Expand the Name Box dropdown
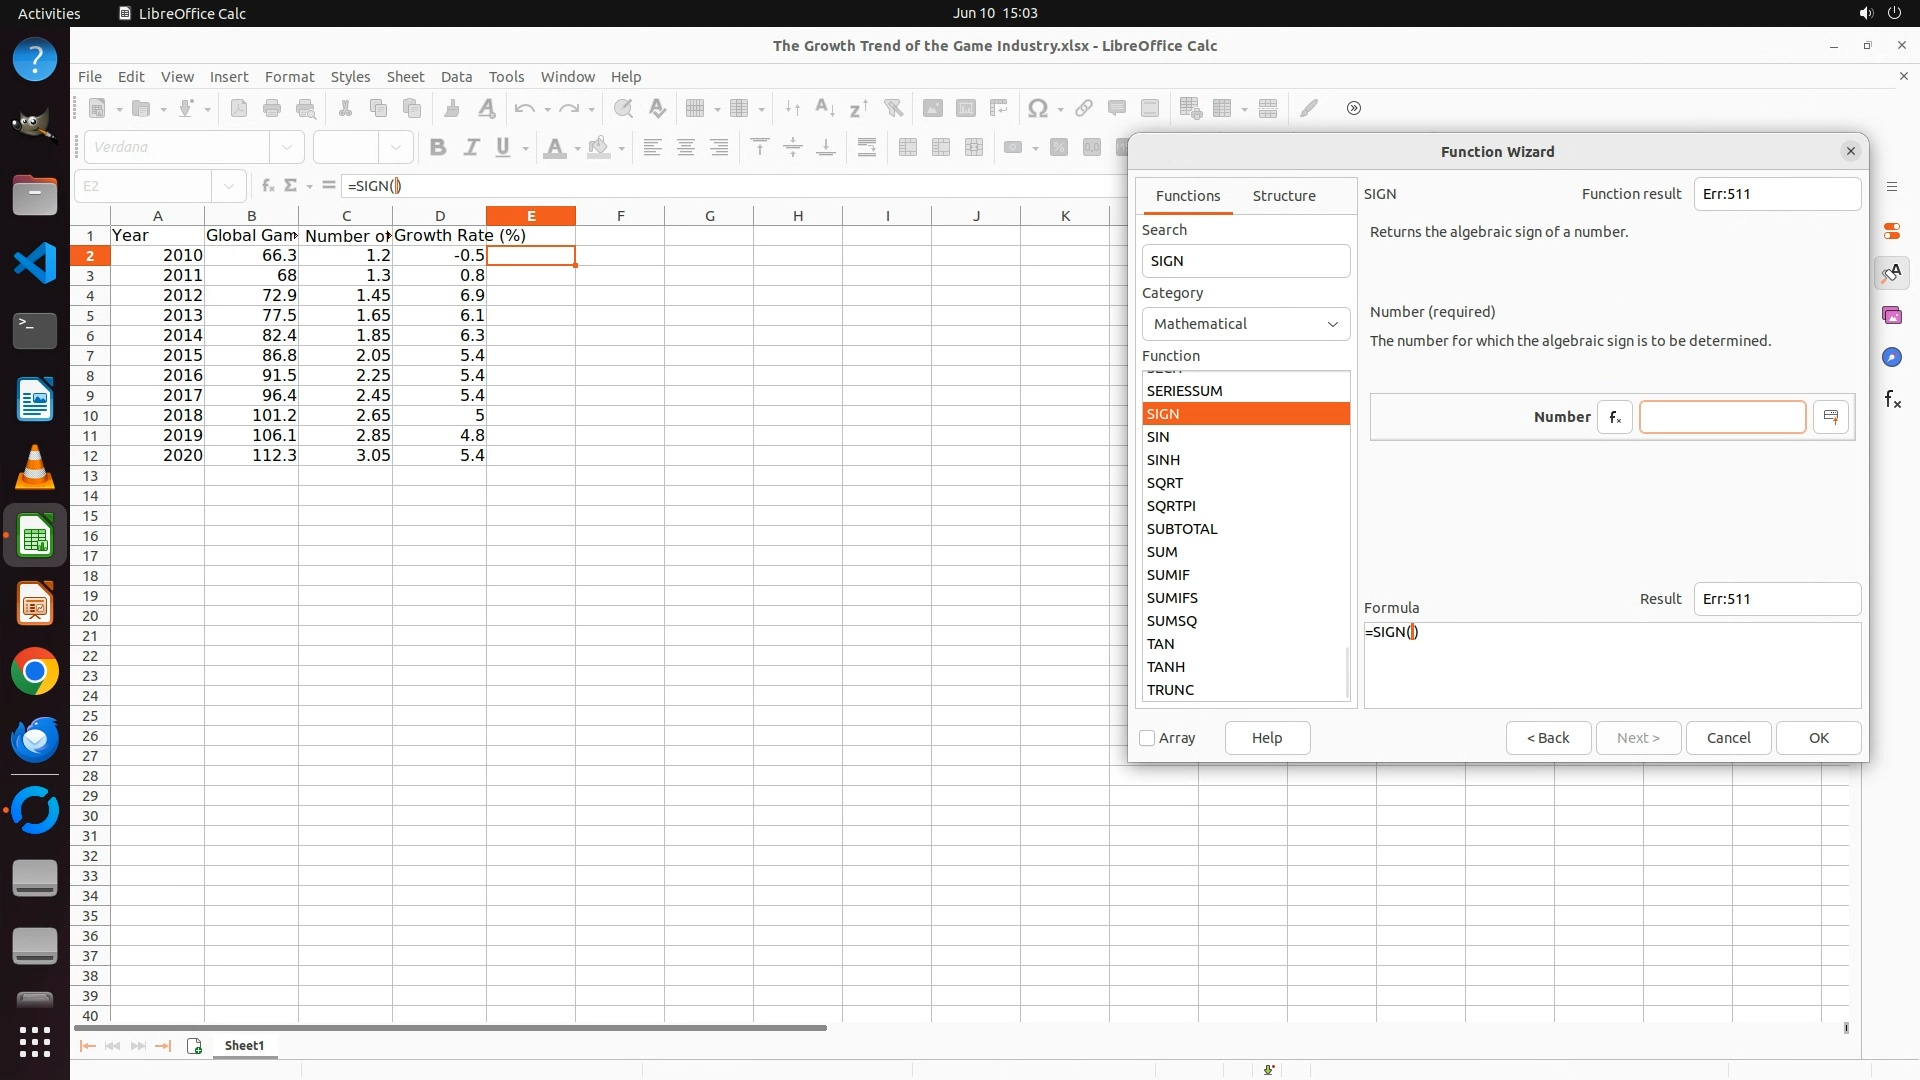Viewport: 1920px width, 1080px height. point(229,185)
